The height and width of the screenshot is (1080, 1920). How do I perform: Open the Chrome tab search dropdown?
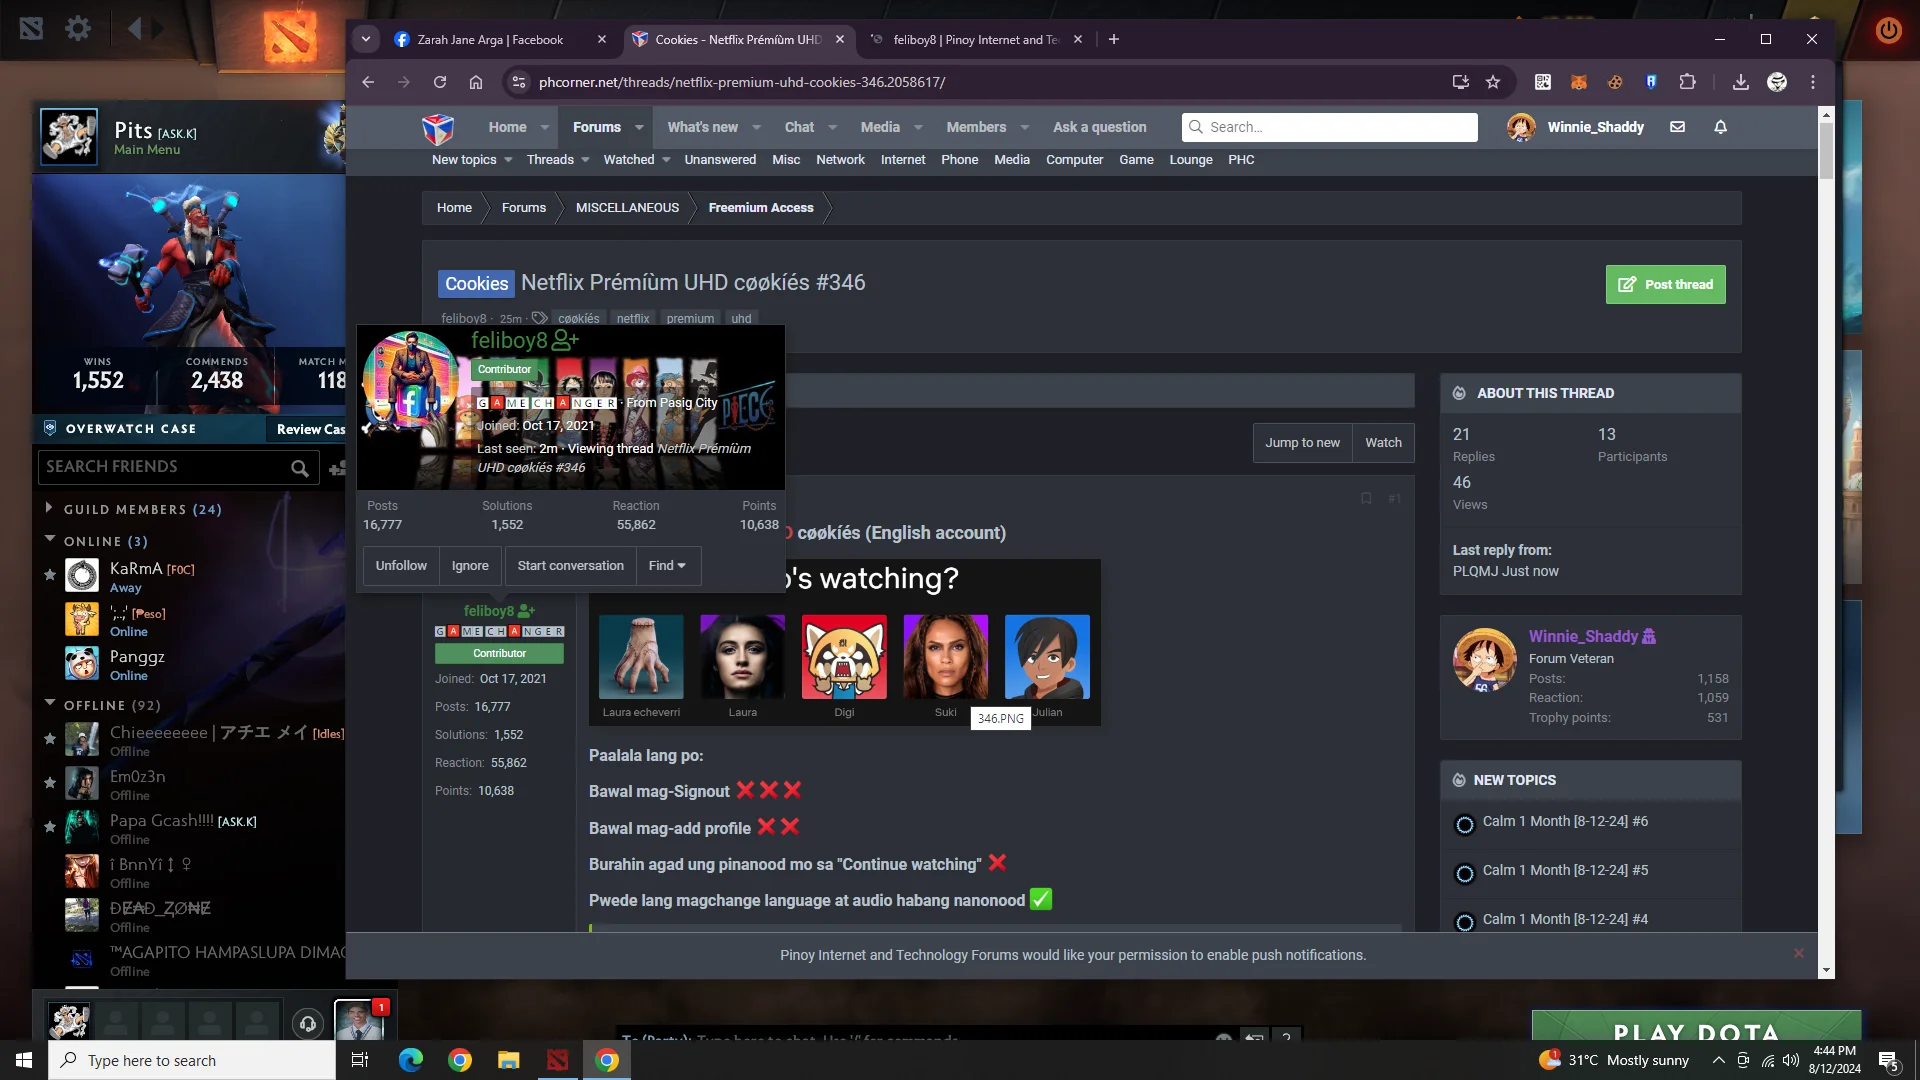click(x=366, y=39)
